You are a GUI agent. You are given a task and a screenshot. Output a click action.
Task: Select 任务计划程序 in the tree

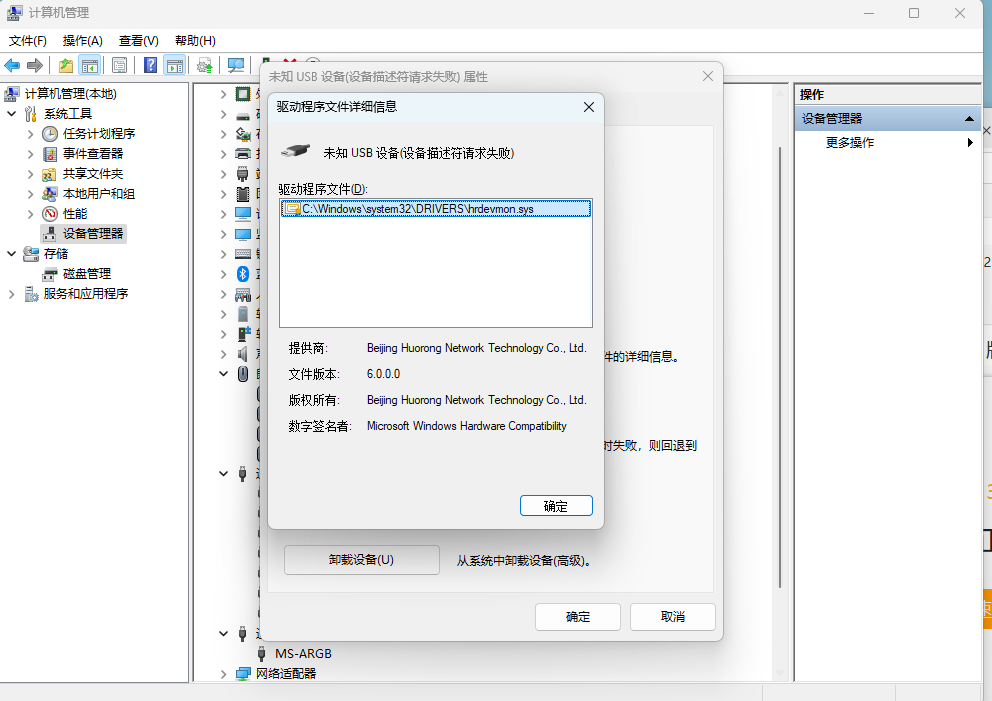pos(98,133)
